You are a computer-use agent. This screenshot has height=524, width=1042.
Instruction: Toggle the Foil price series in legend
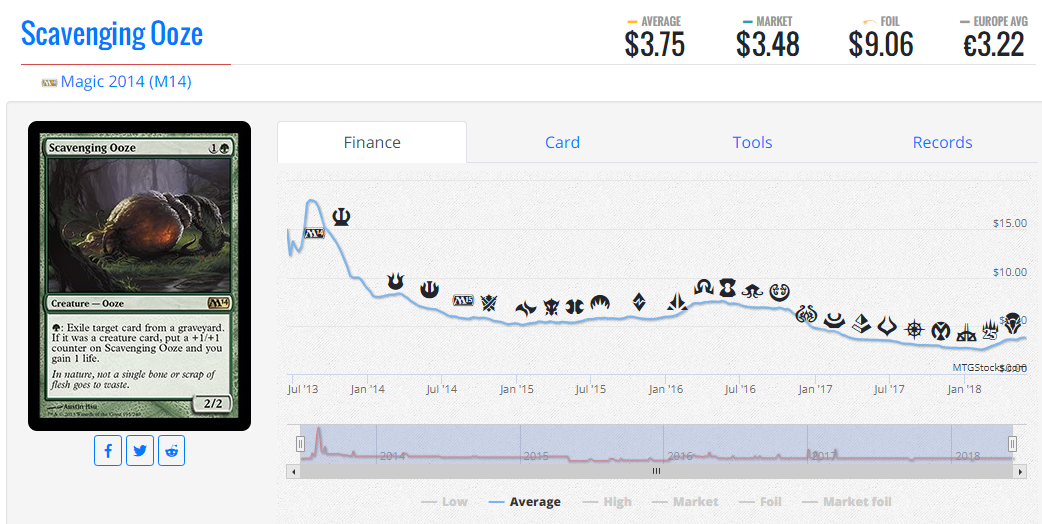(760, 502)
